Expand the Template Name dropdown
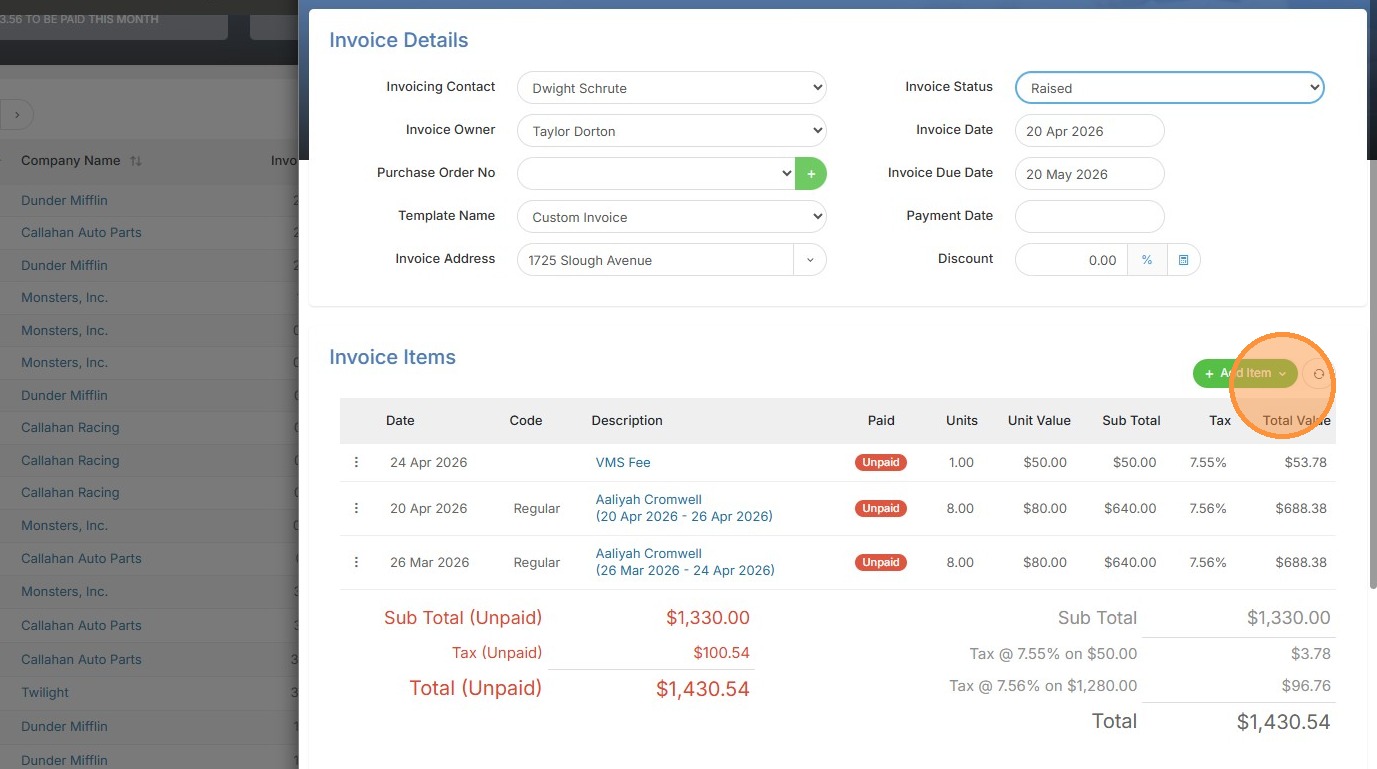 [x=672, y=217]
